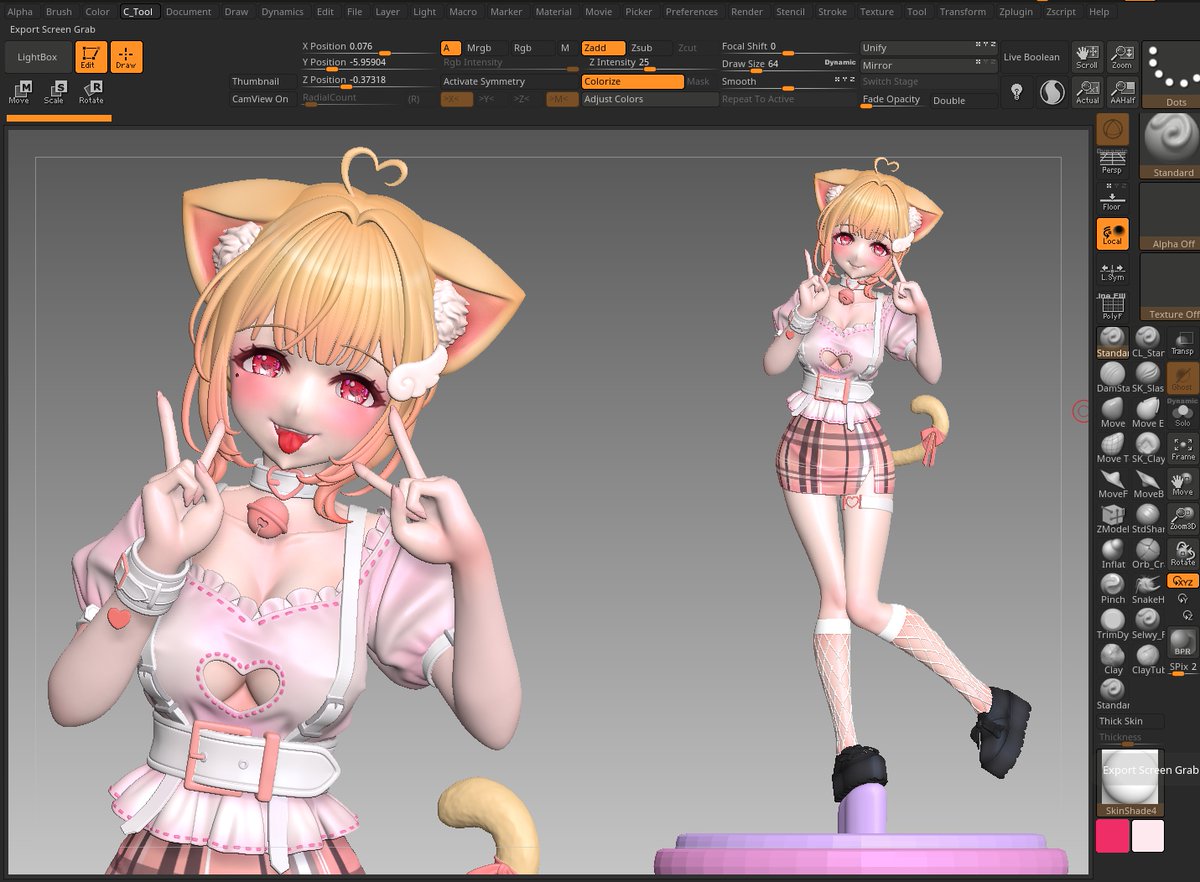Open the Texture Off selector
The width and height of the screenshot is (1200, 882).
(1170, 287)
